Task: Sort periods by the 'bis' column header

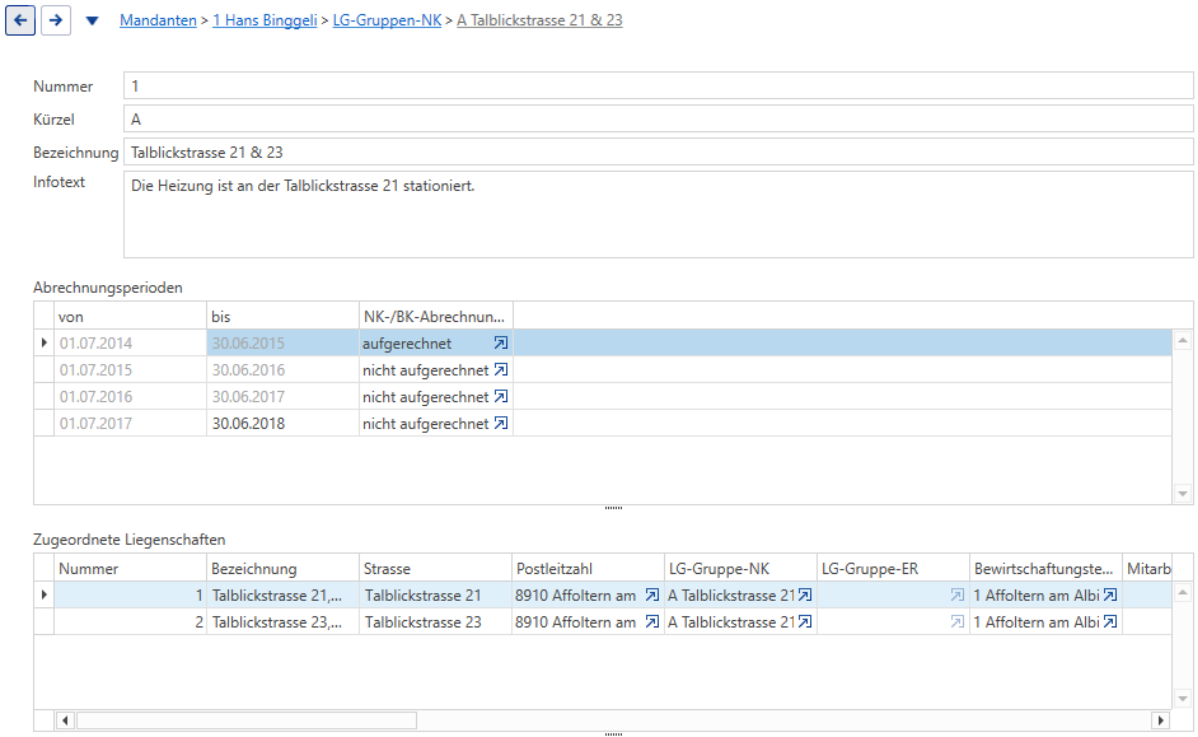Action: (x=283, y=316)
